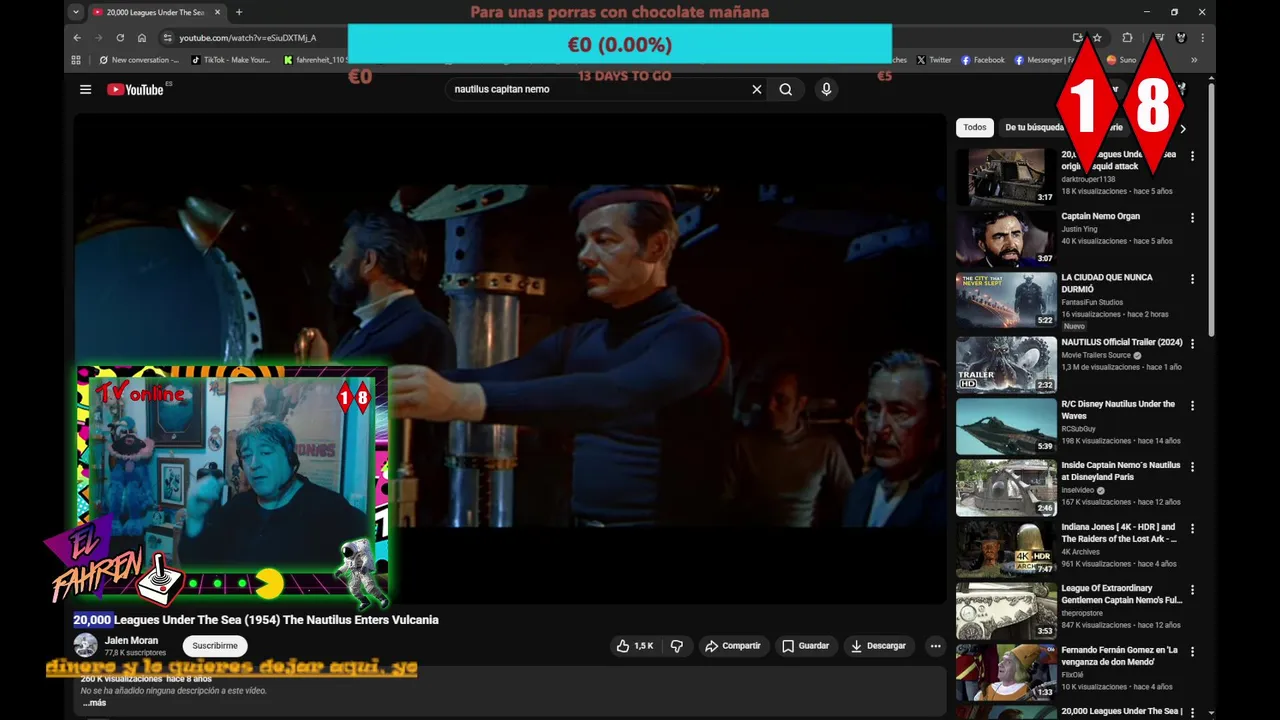Switch to the 20,000 Leagues Under The Sea tab

tap(155, 12)
